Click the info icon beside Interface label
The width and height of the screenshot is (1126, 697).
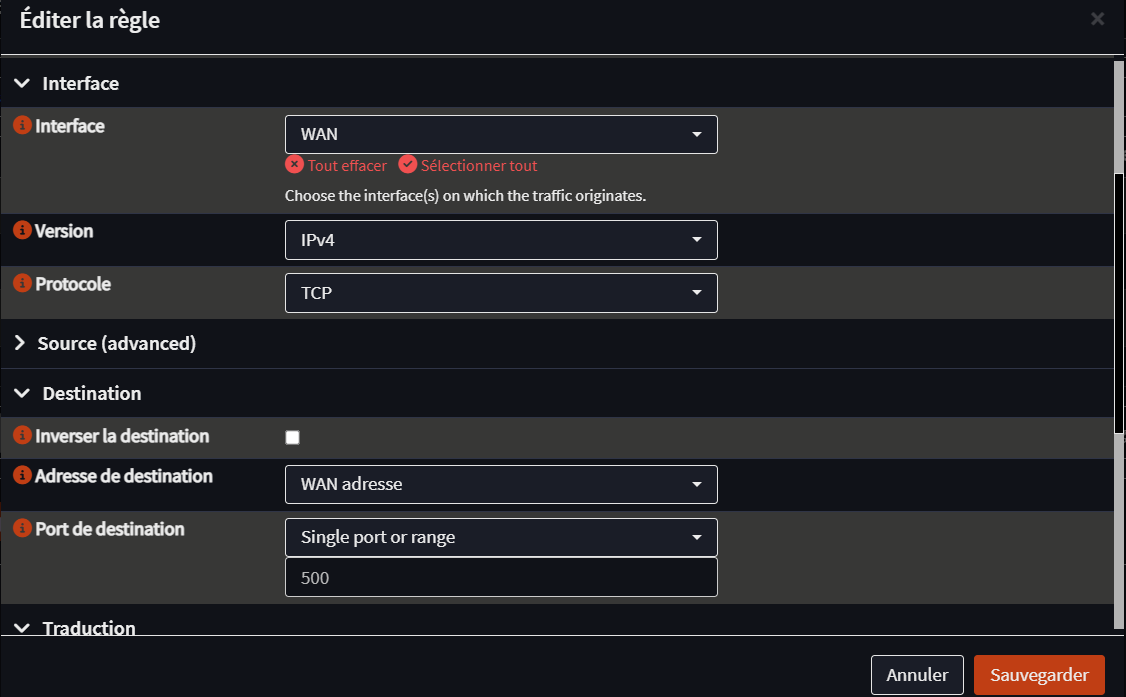pos(22,125)
